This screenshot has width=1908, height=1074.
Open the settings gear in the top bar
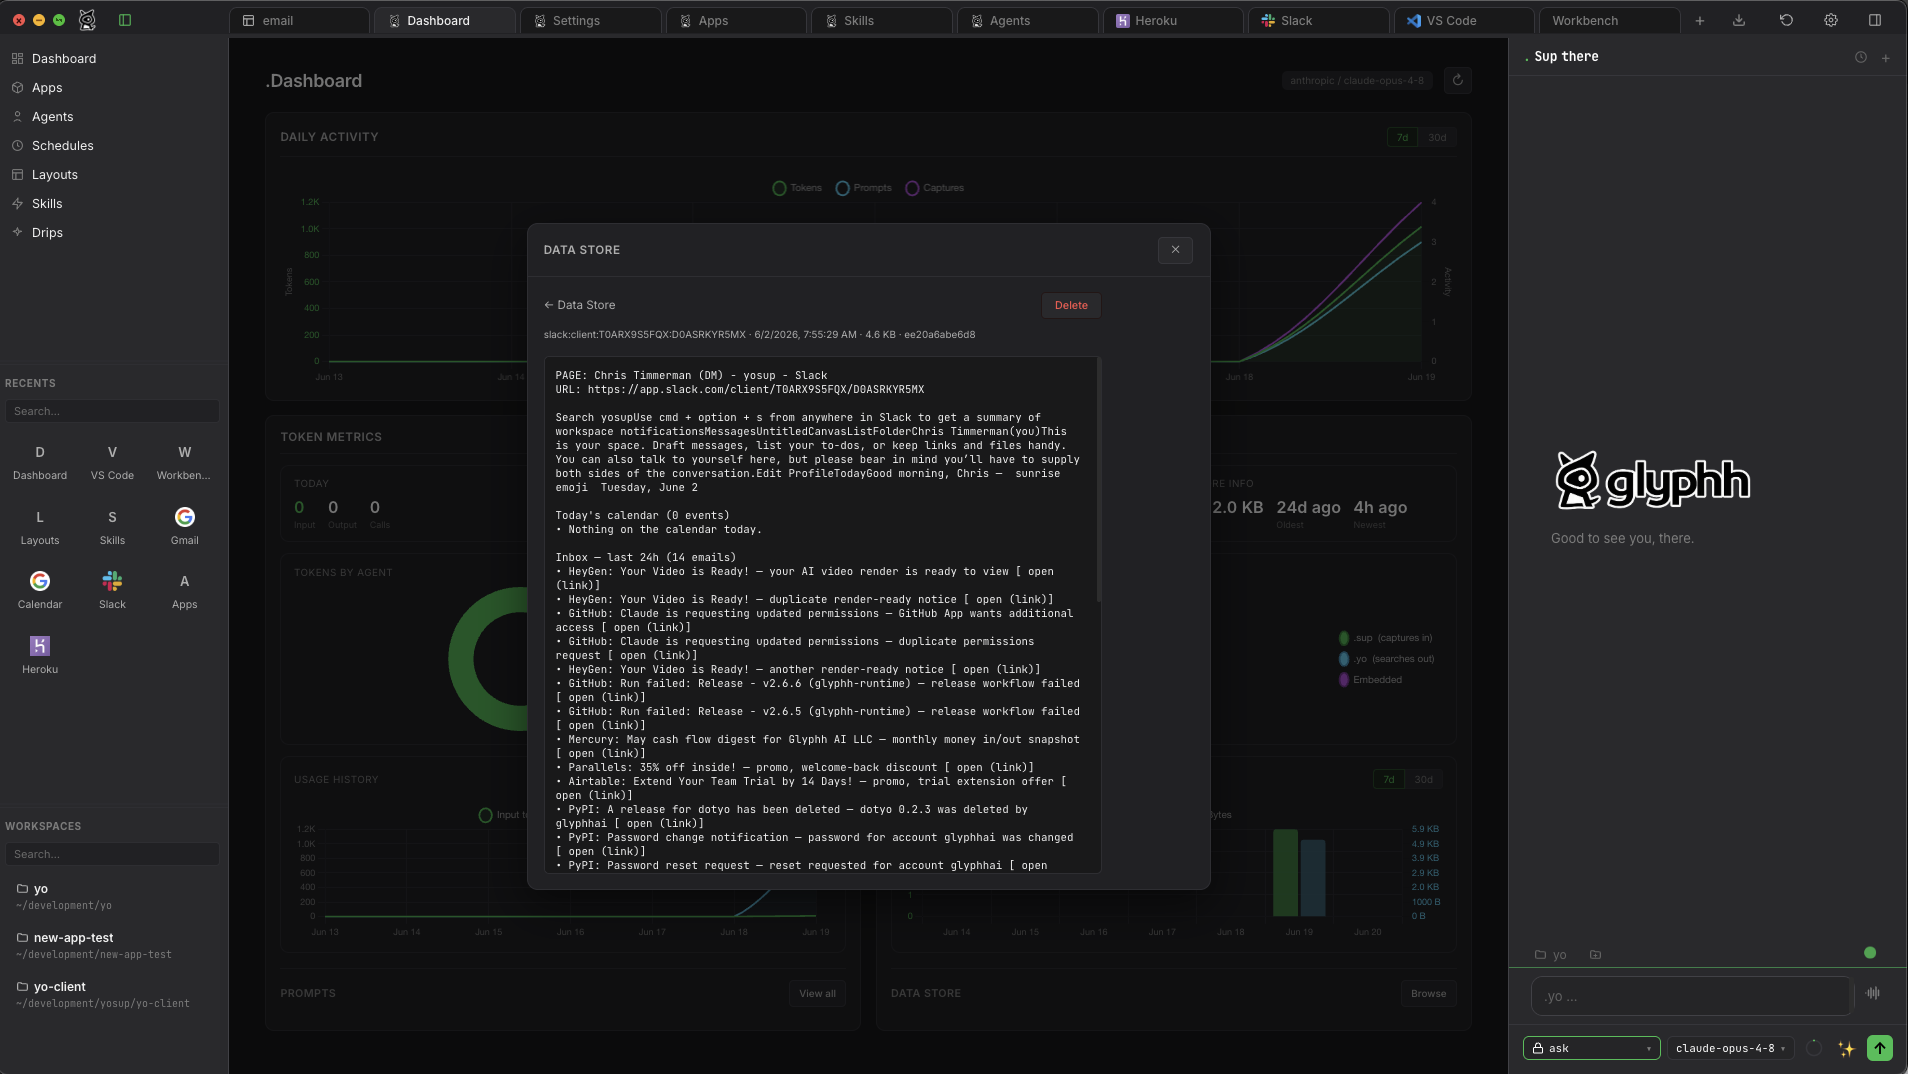pyautogui.click(x=1831, y=20)
